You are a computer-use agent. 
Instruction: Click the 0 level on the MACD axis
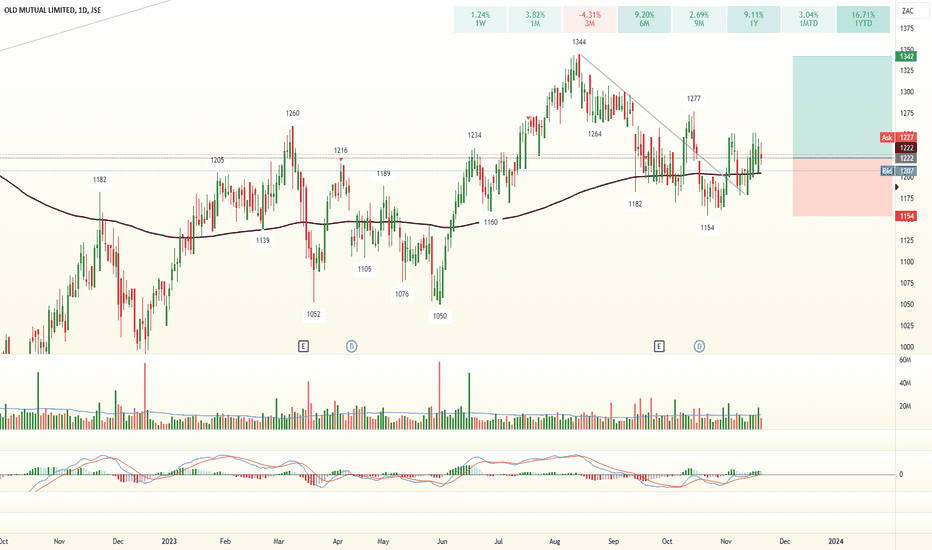point(901,474)
